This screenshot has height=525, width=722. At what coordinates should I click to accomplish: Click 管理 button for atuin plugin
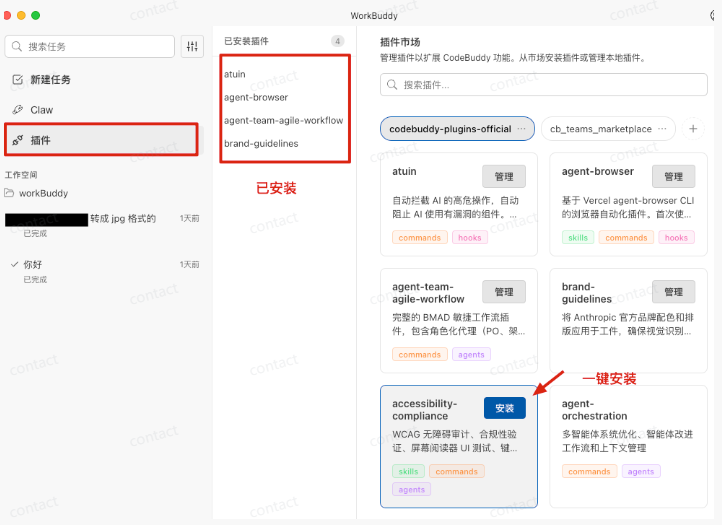(504, 176)
